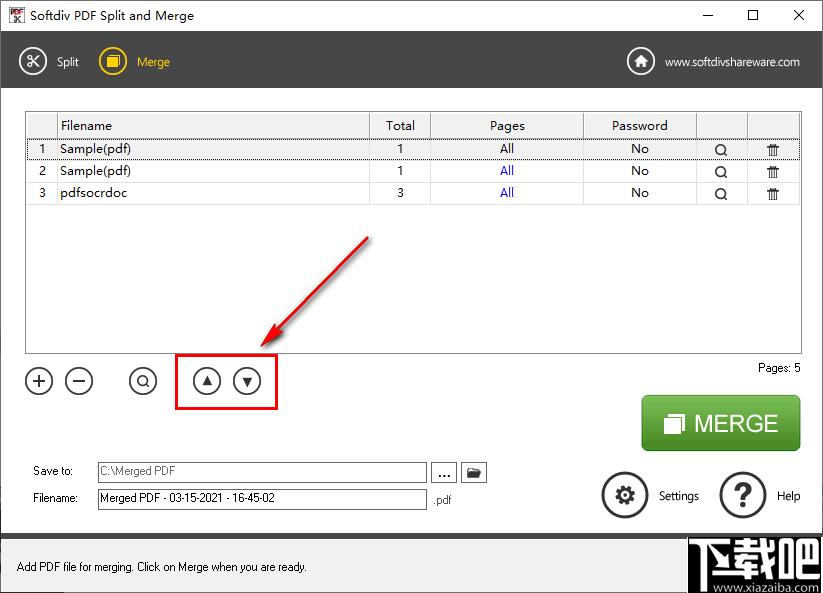823x593 pixels.
Task: Maximize the Softdiv PDF window
Action: 753,15
